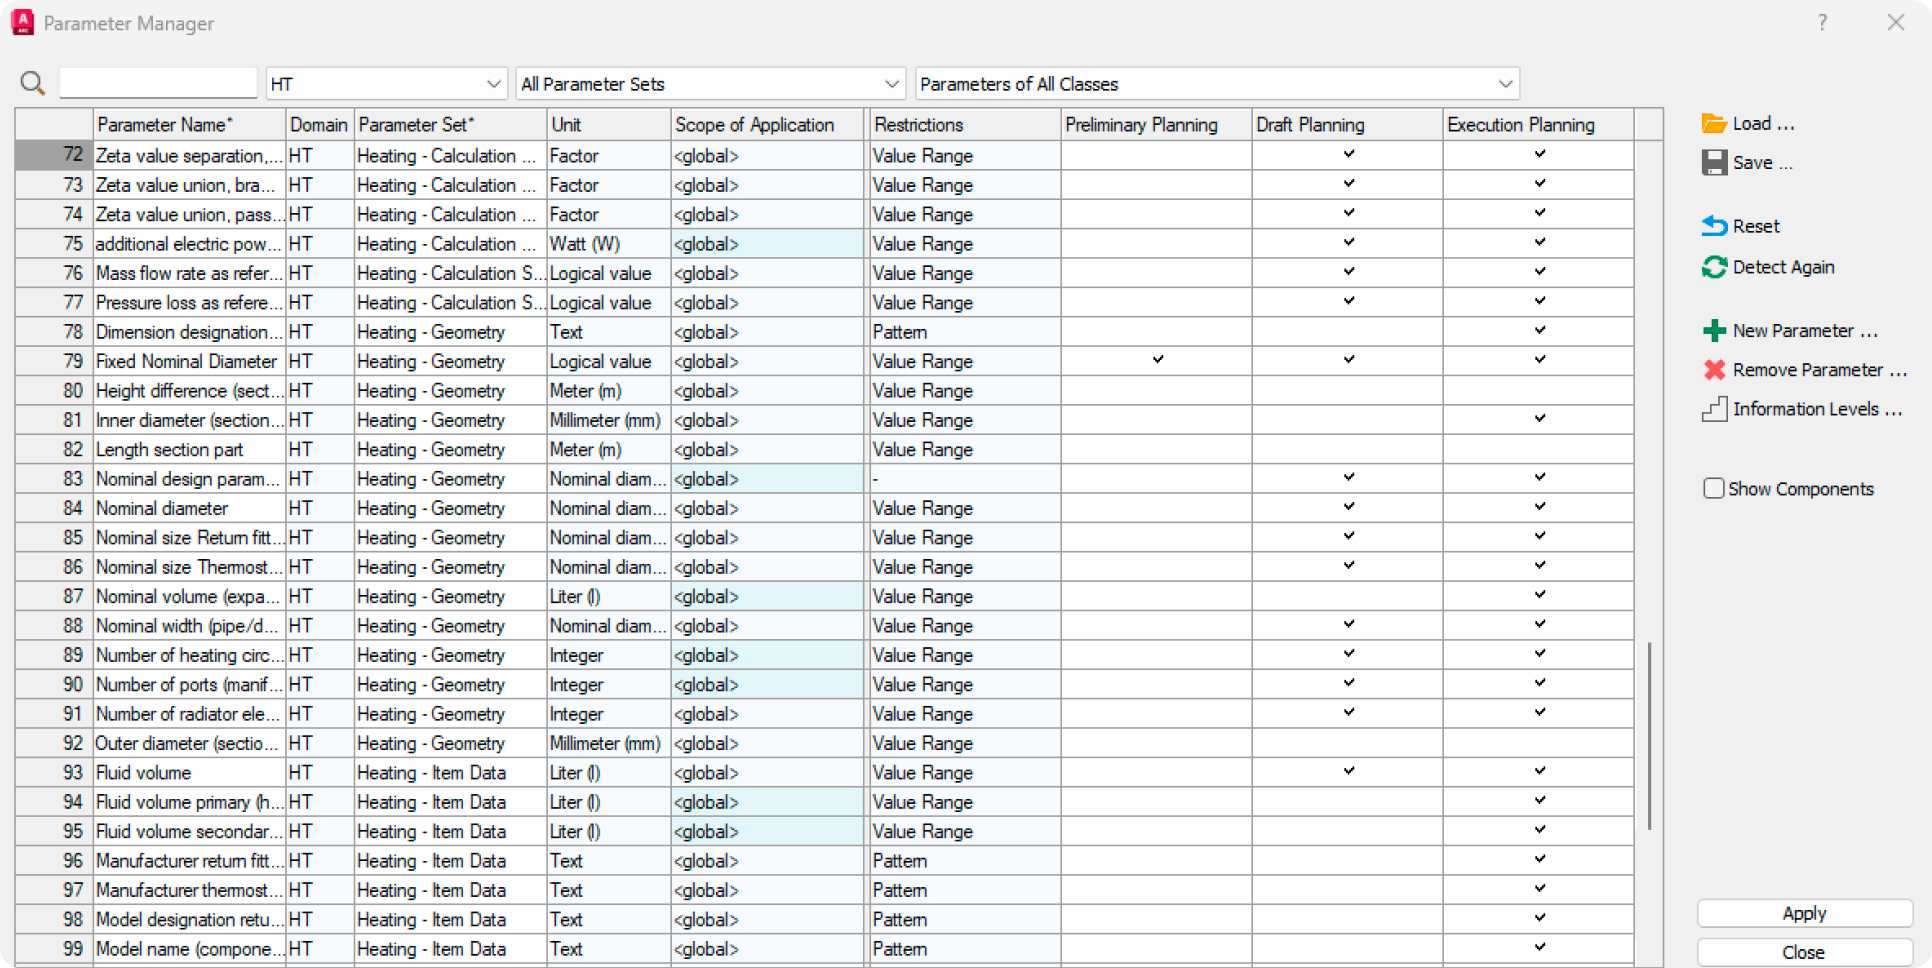Toggle Draft Planning check for Fluid volume row

click(1348, 771)
